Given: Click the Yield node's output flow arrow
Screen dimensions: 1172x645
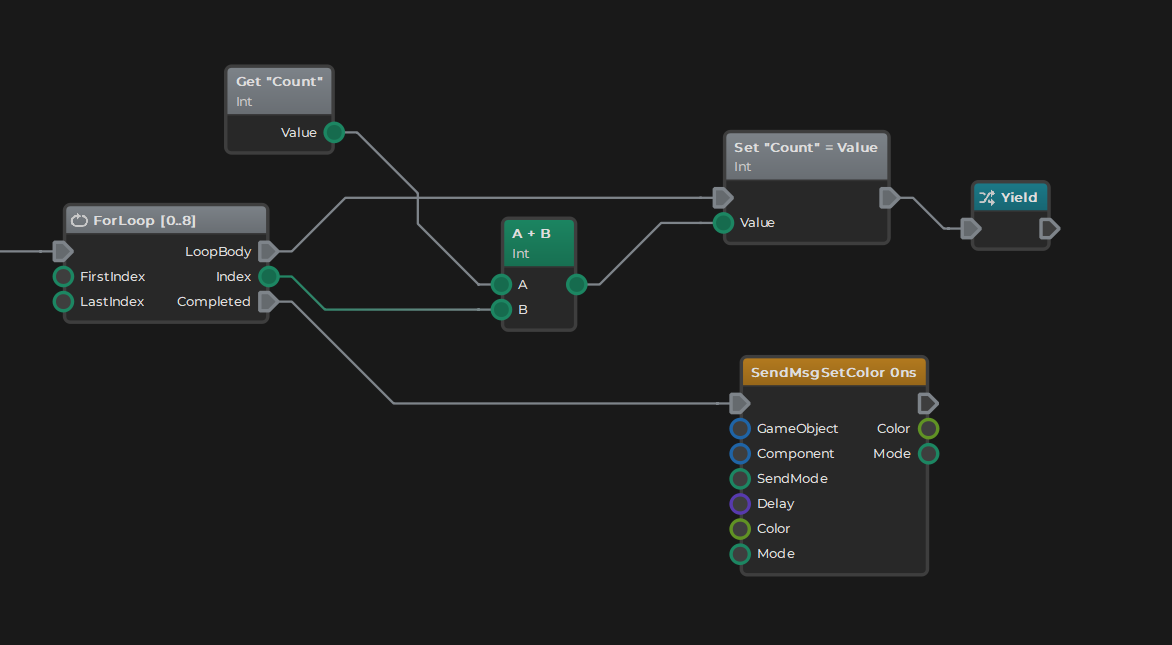Looking at the screenshot, I should point(1049,229).
